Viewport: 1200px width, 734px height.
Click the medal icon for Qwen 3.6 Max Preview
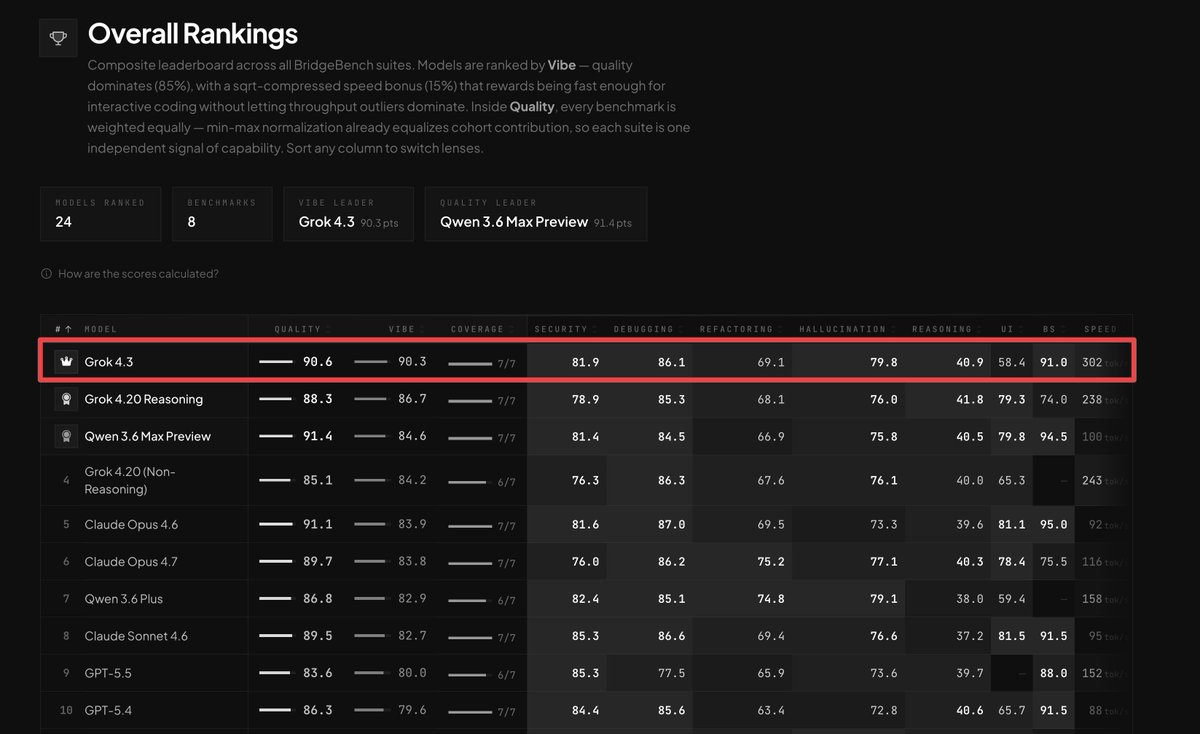(x=66, y=436)
